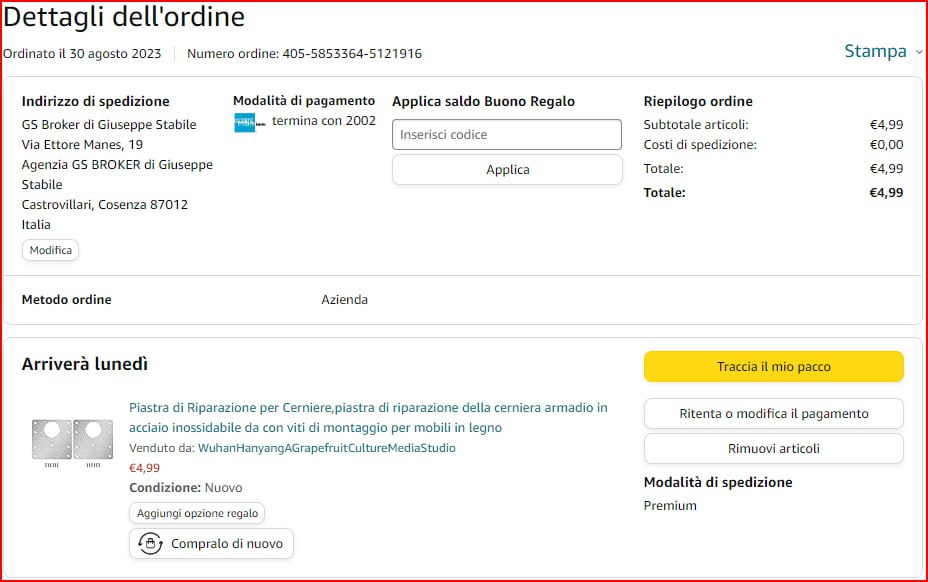Click Castrovillari, Cosenza 87012 text
Image resolution: width=928 pixels, height=582 pixels.
[x=105, y=204]
